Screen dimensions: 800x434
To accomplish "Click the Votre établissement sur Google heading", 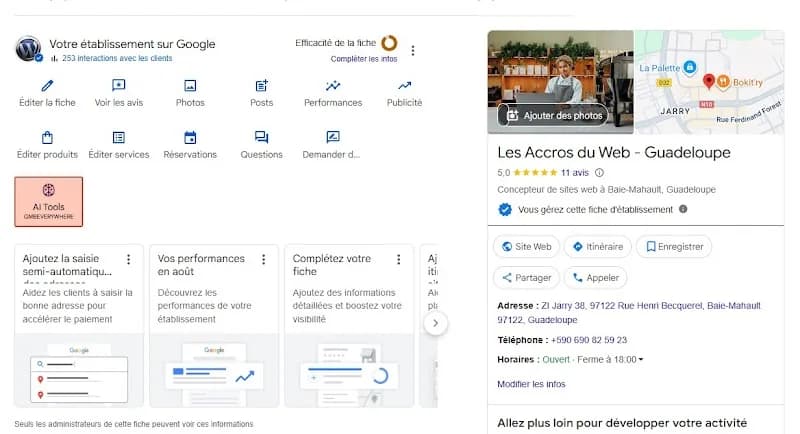I will coord(132,44).
